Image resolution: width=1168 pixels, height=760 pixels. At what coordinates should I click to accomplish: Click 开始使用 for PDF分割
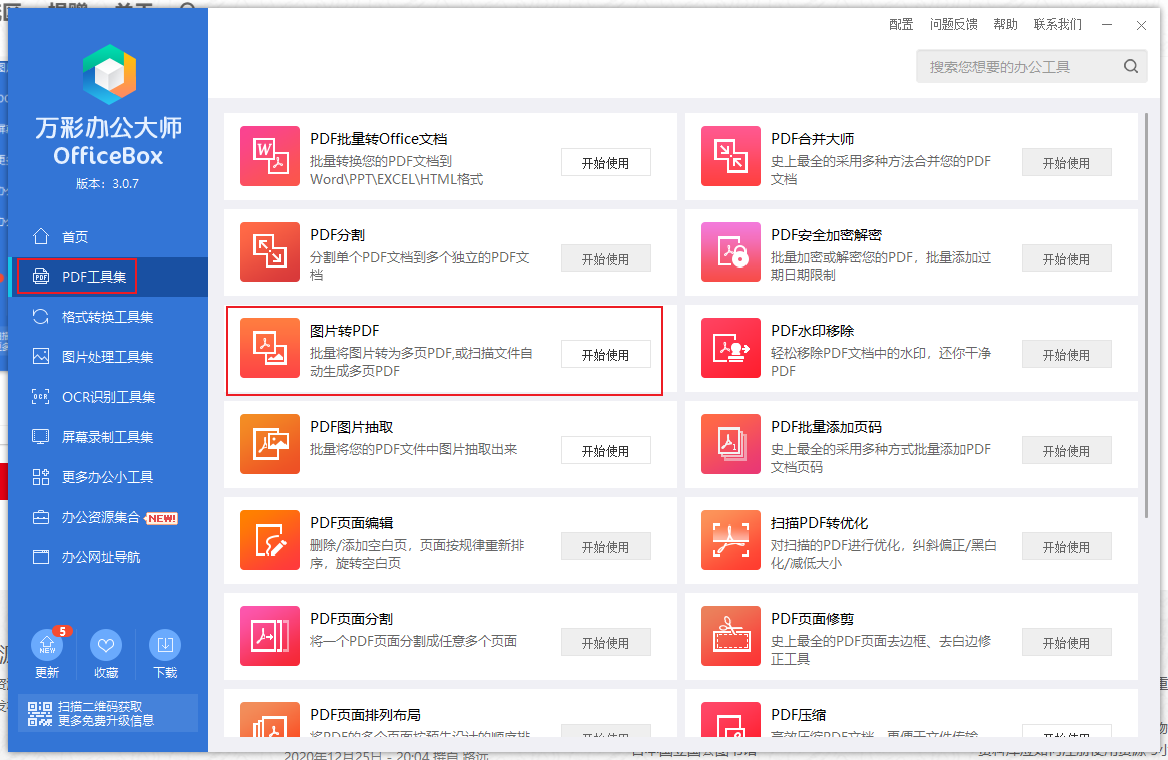pyautogui.click(x=606, y=259)
